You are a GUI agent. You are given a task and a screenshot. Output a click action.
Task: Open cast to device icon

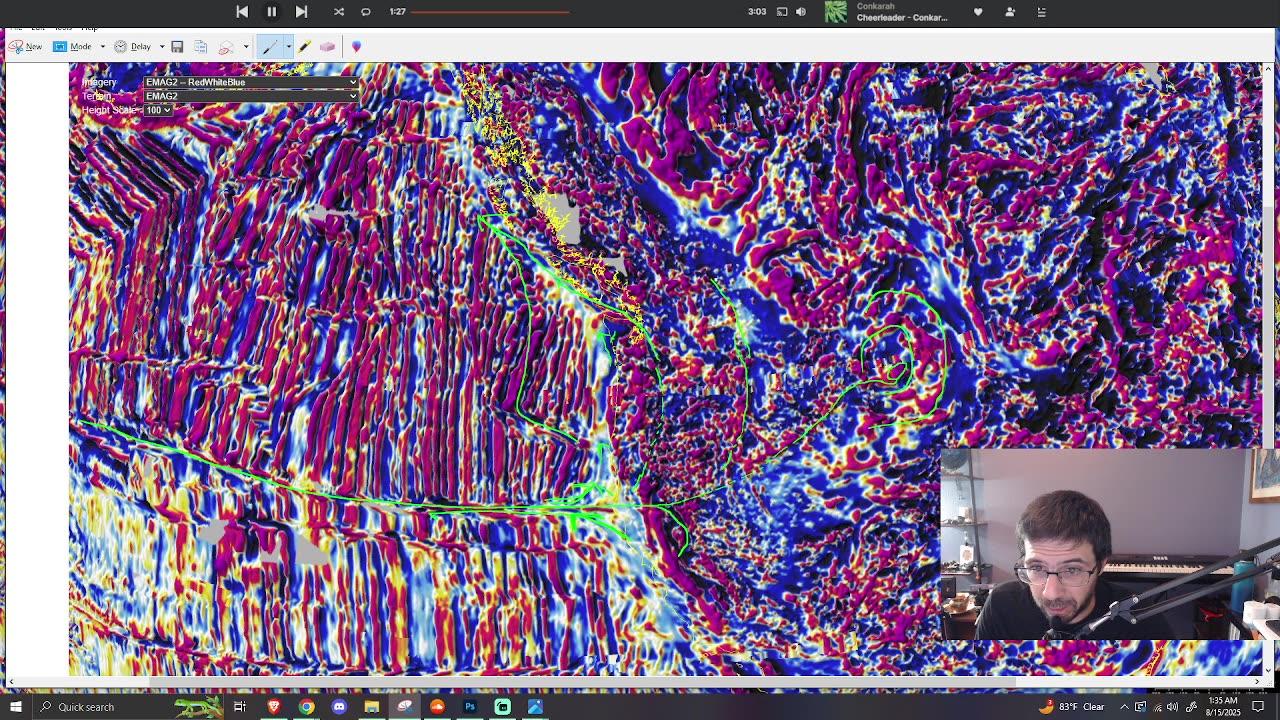(782, 11)
